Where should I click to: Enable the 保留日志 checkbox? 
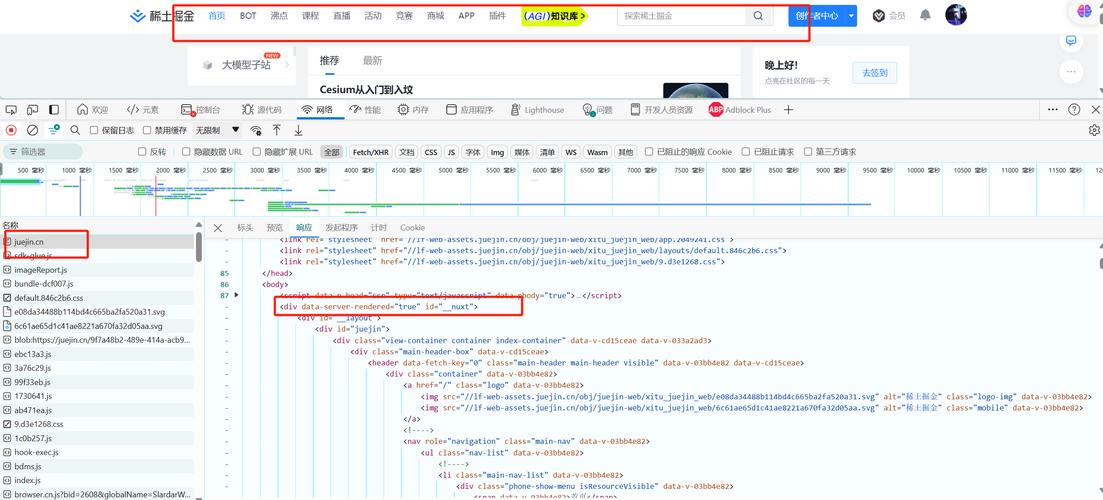94,130
